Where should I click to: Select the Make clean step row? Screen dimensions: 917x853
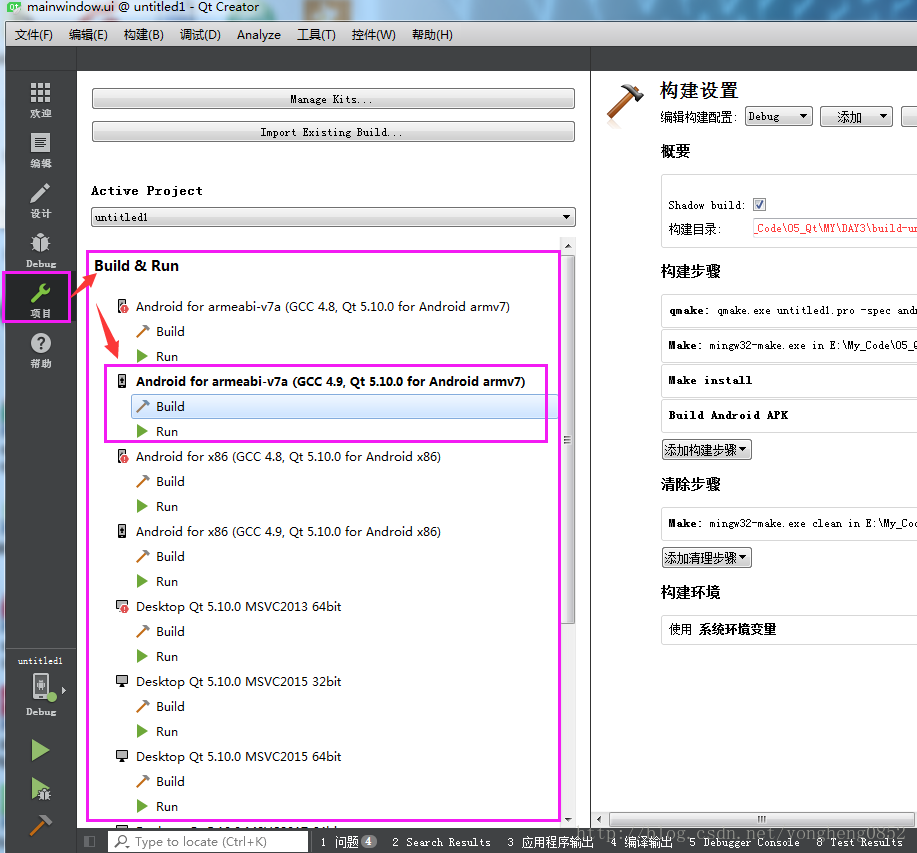coord(790,523)
